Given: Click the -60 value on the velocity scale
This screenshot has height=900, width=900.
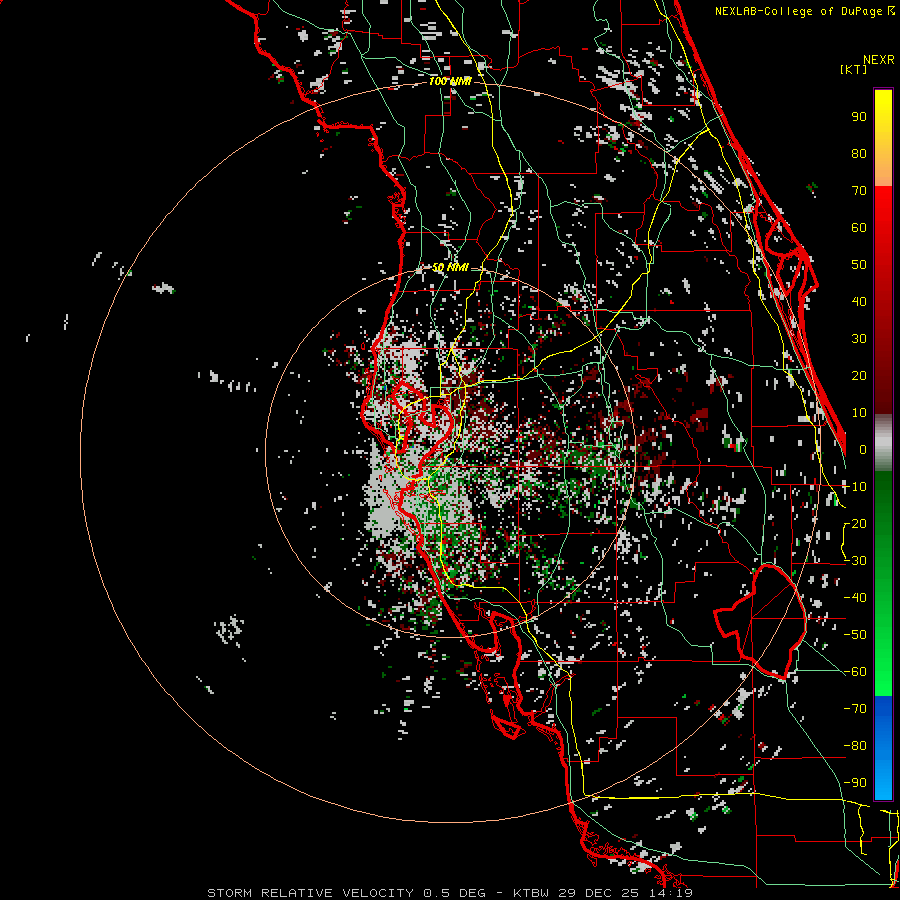Looking at the screenshot, I should pos(855,672).
